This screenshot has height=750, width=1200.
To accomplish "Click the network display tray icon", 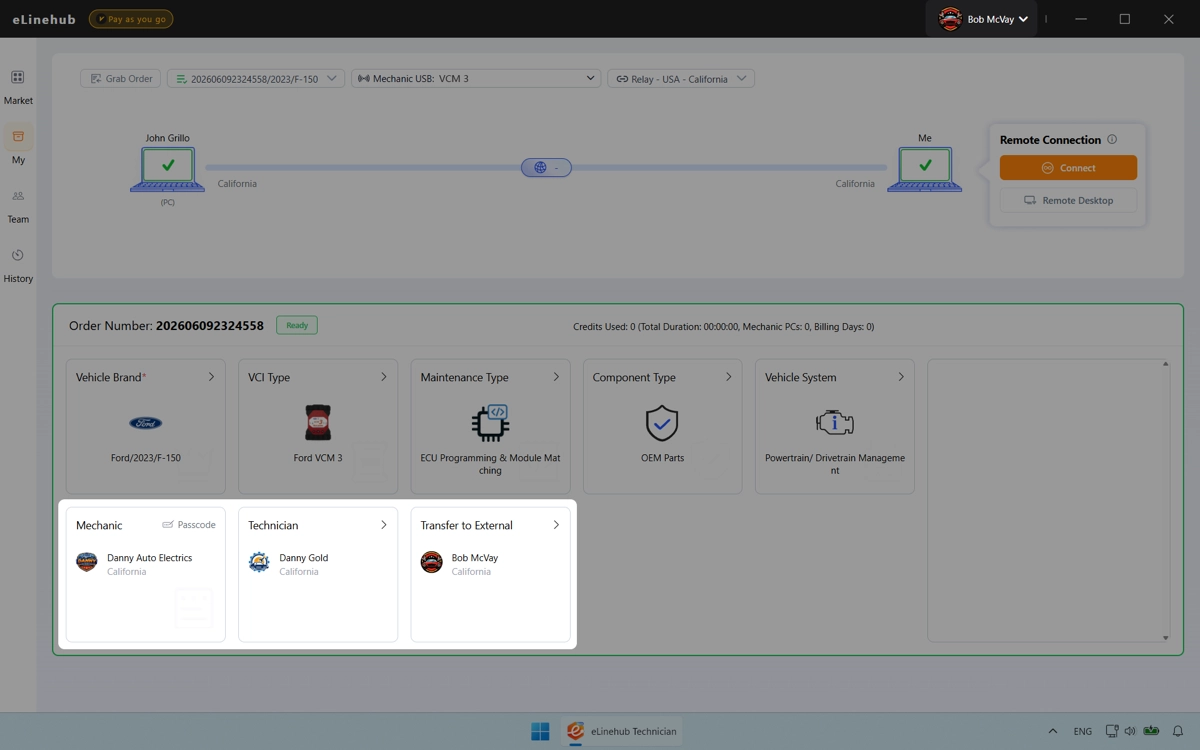I will point(1112,731).
